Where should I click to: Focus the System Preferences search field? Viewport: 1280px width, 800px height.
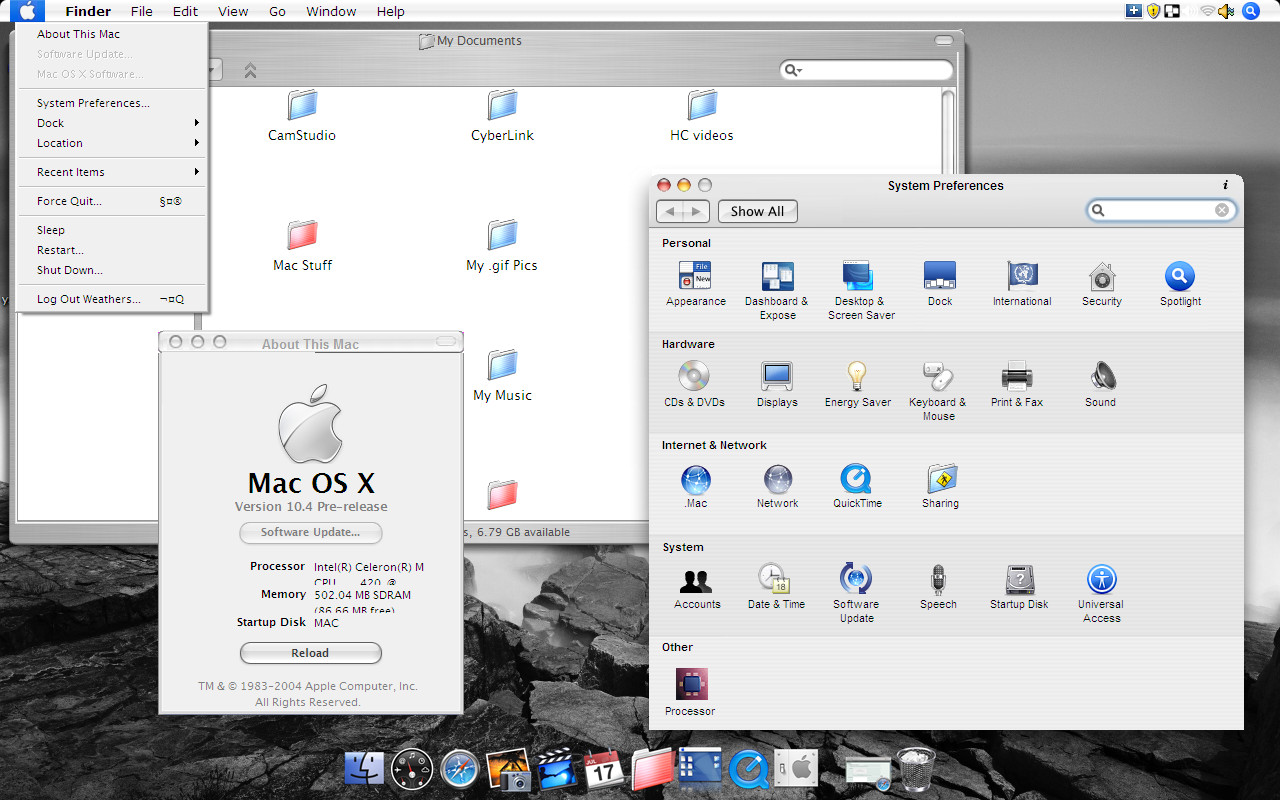coord(1161,210)
